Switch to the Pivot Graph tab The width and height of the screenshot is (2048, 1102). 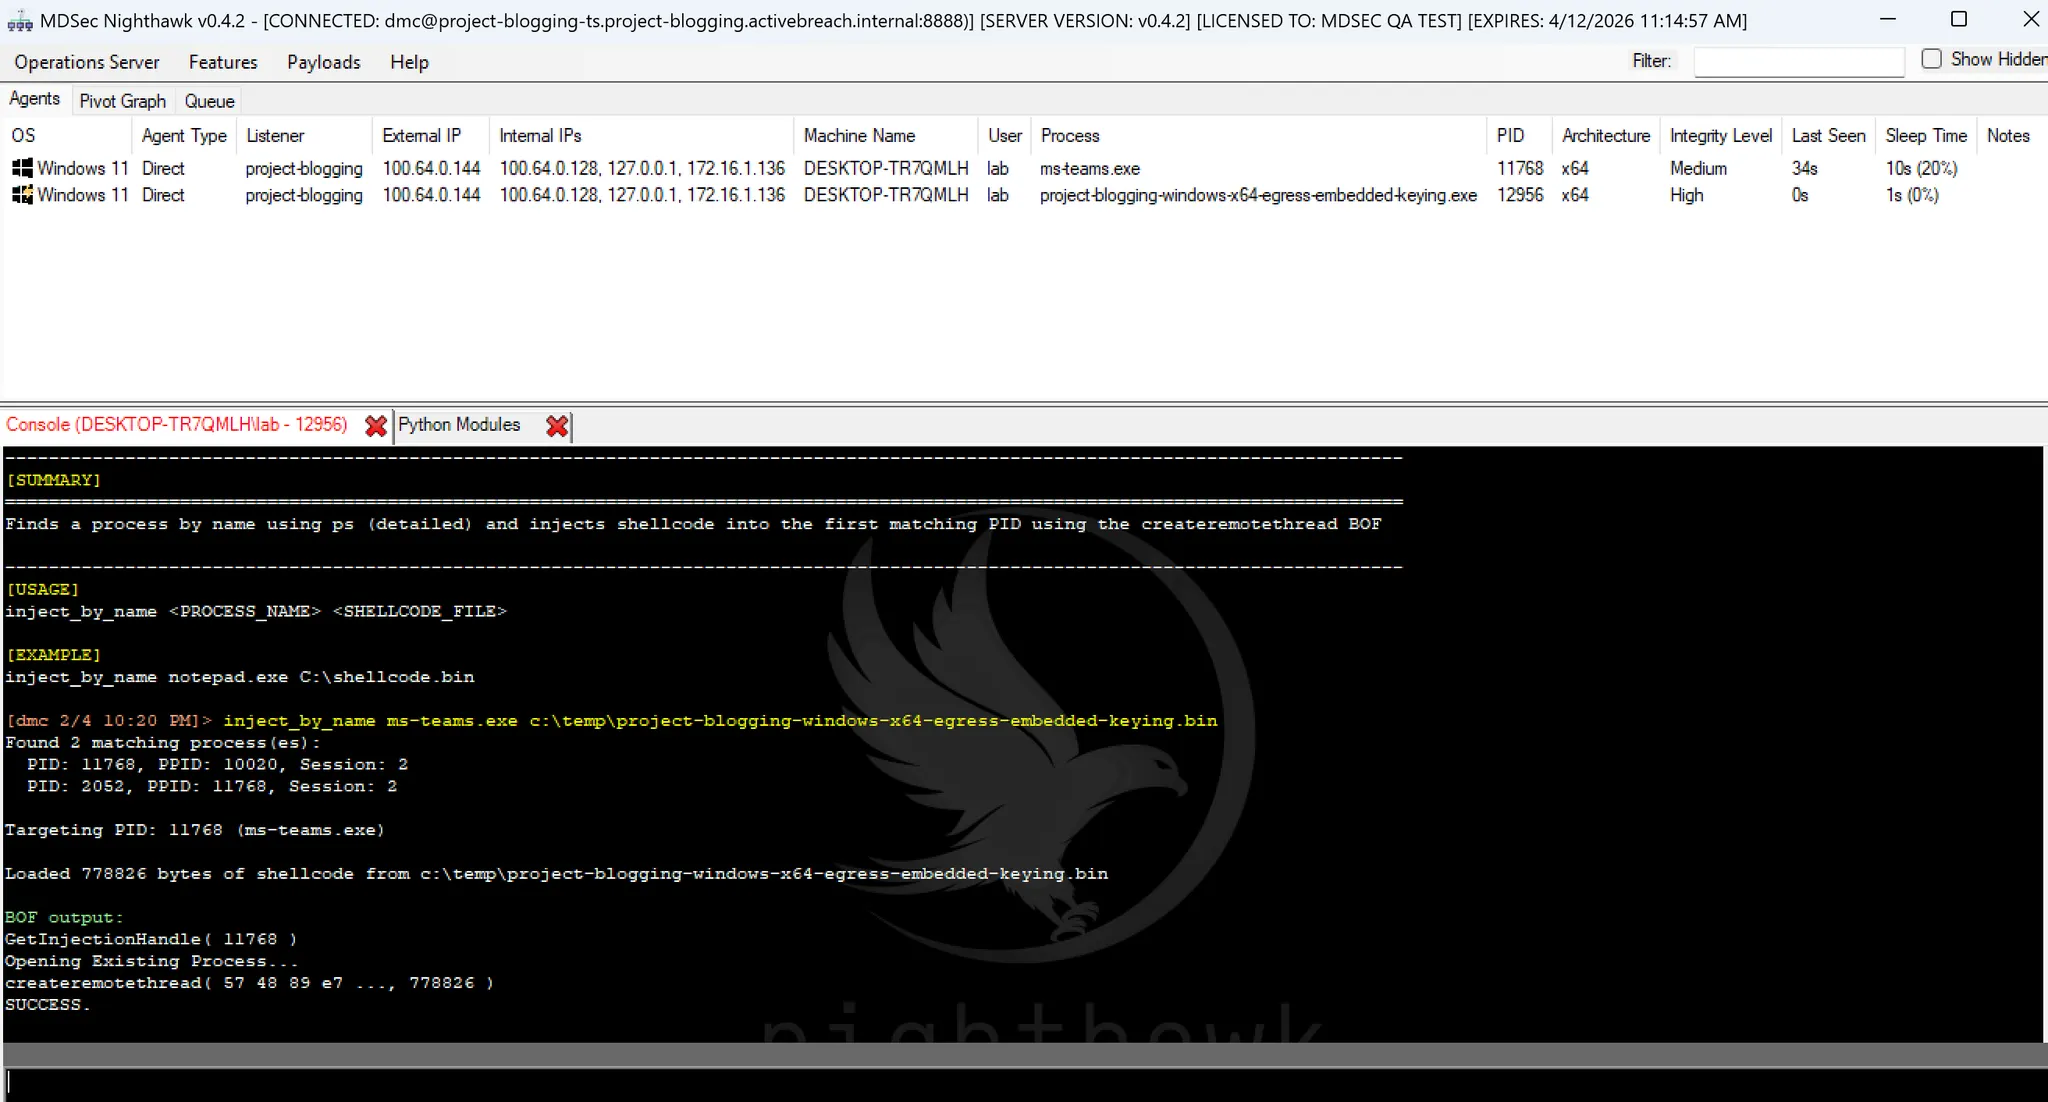[122, 101]
